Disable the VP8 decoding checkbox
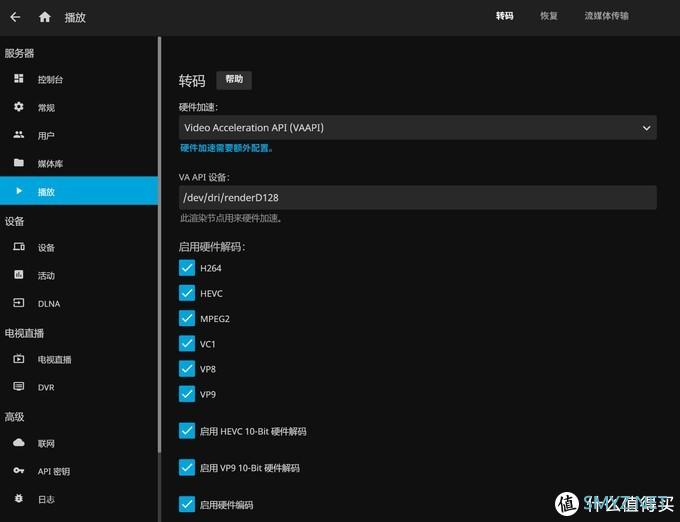 click(x=187, y=369)
